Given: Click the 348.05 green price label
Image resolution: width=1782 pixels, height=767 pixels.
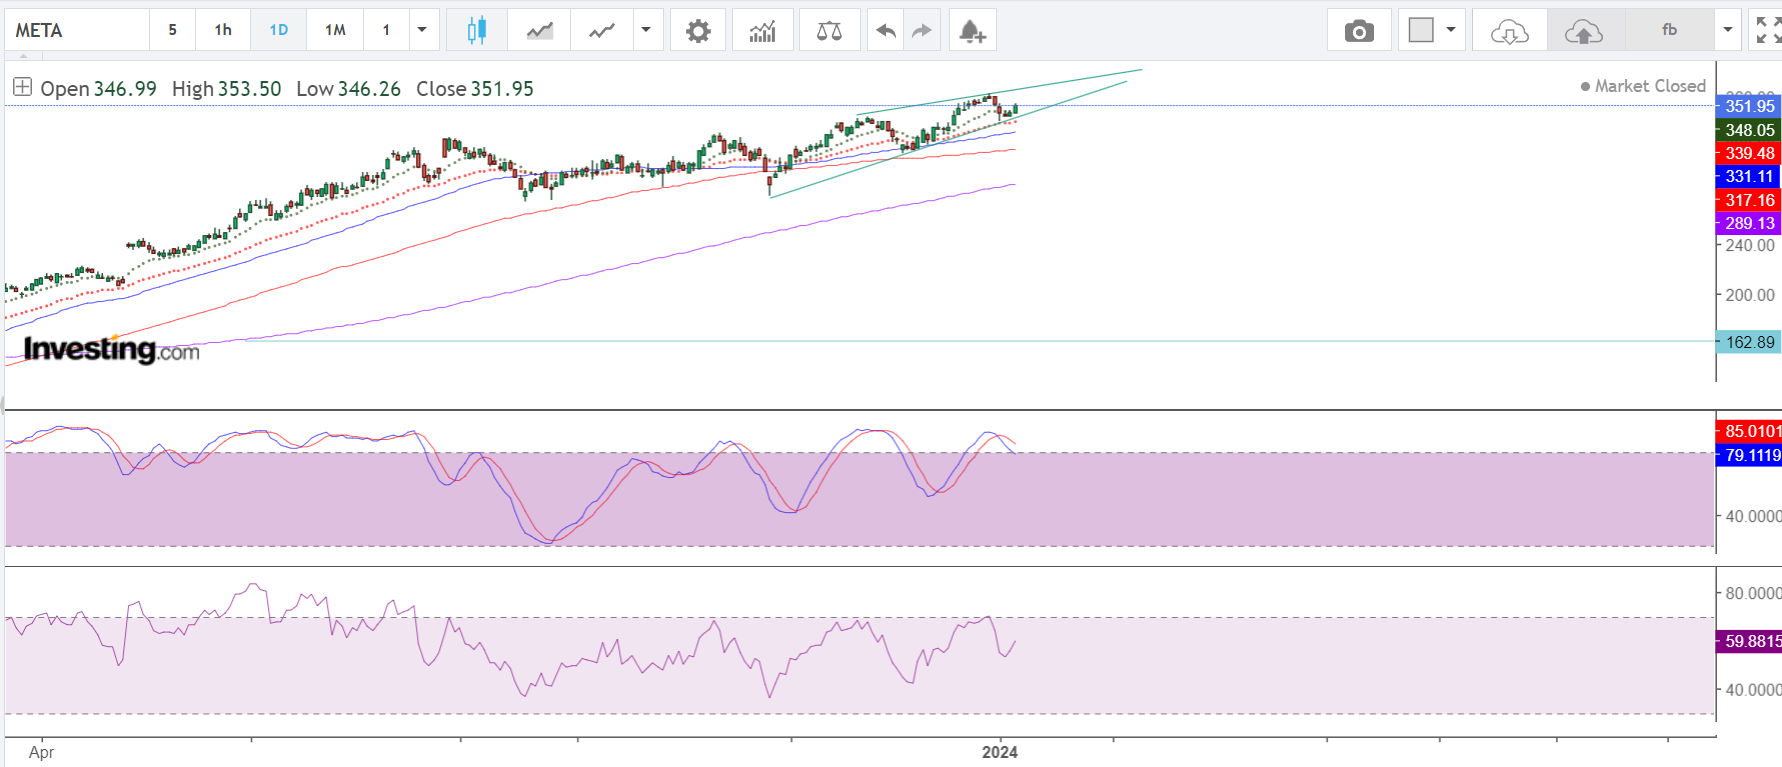Looking at the screenshot, I should pyautogui.click(x=1749, y=130).
